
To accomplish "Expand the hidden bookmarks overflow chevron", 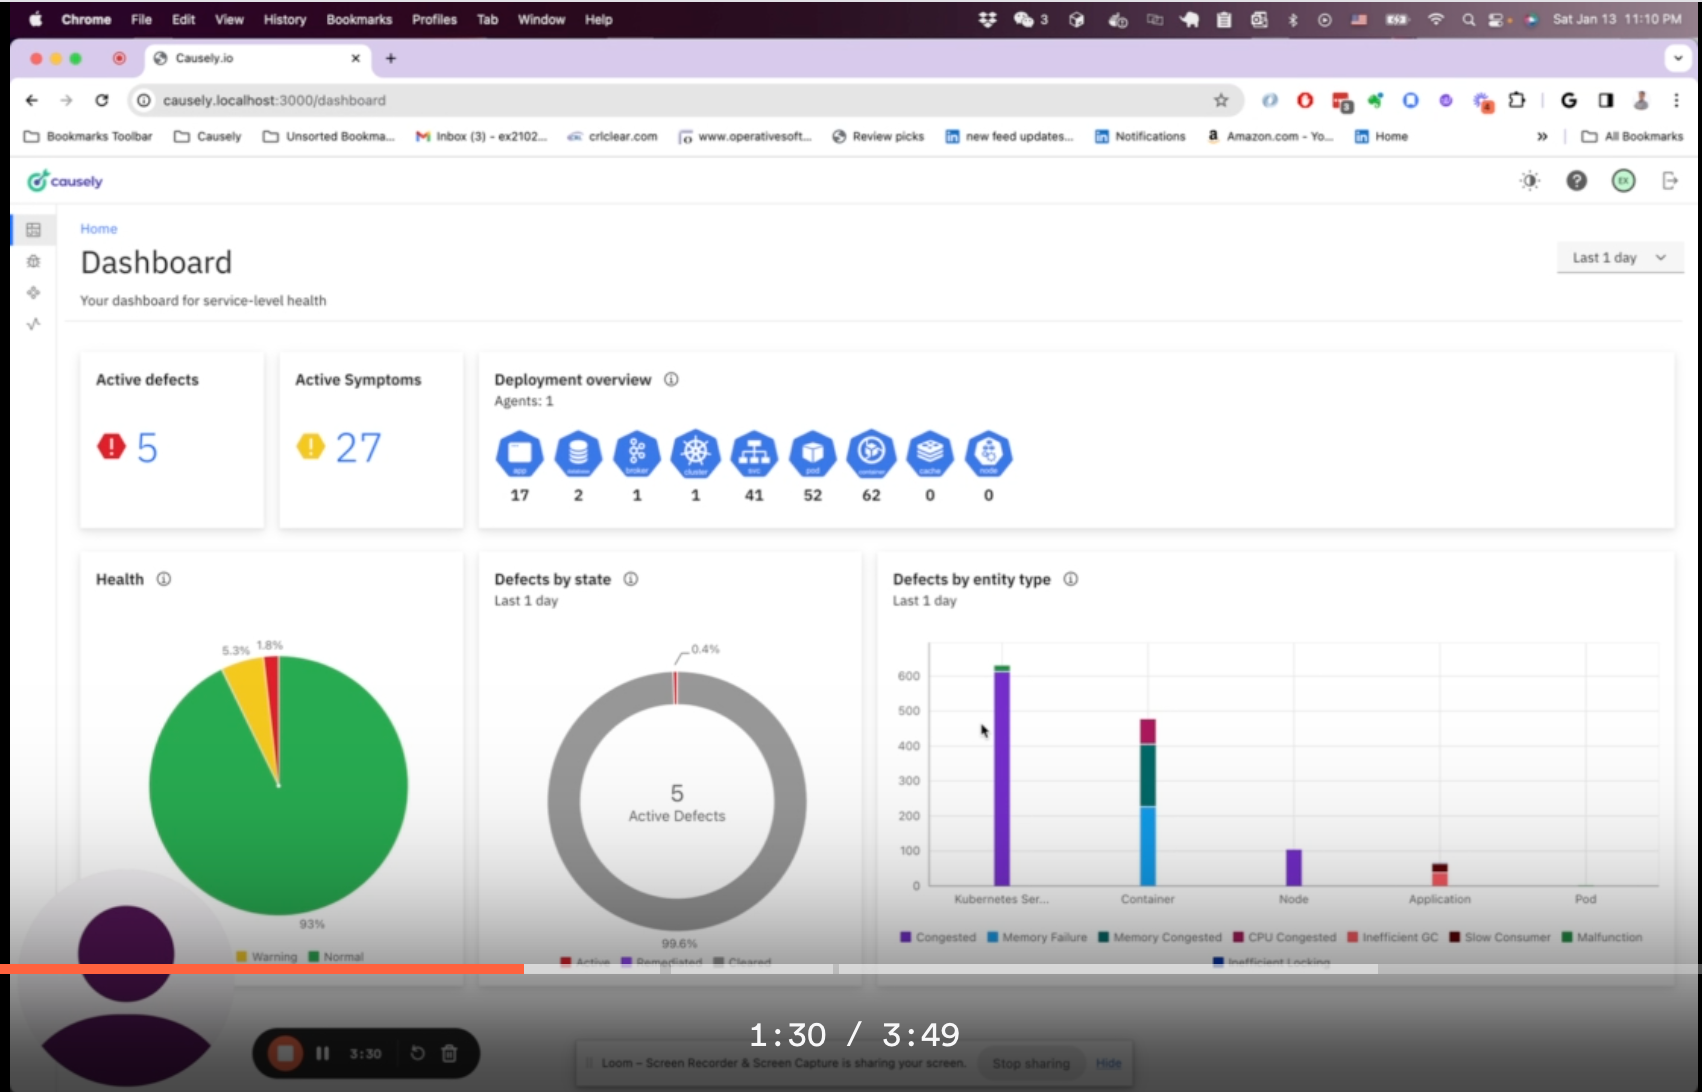I will coord(1542,136).
